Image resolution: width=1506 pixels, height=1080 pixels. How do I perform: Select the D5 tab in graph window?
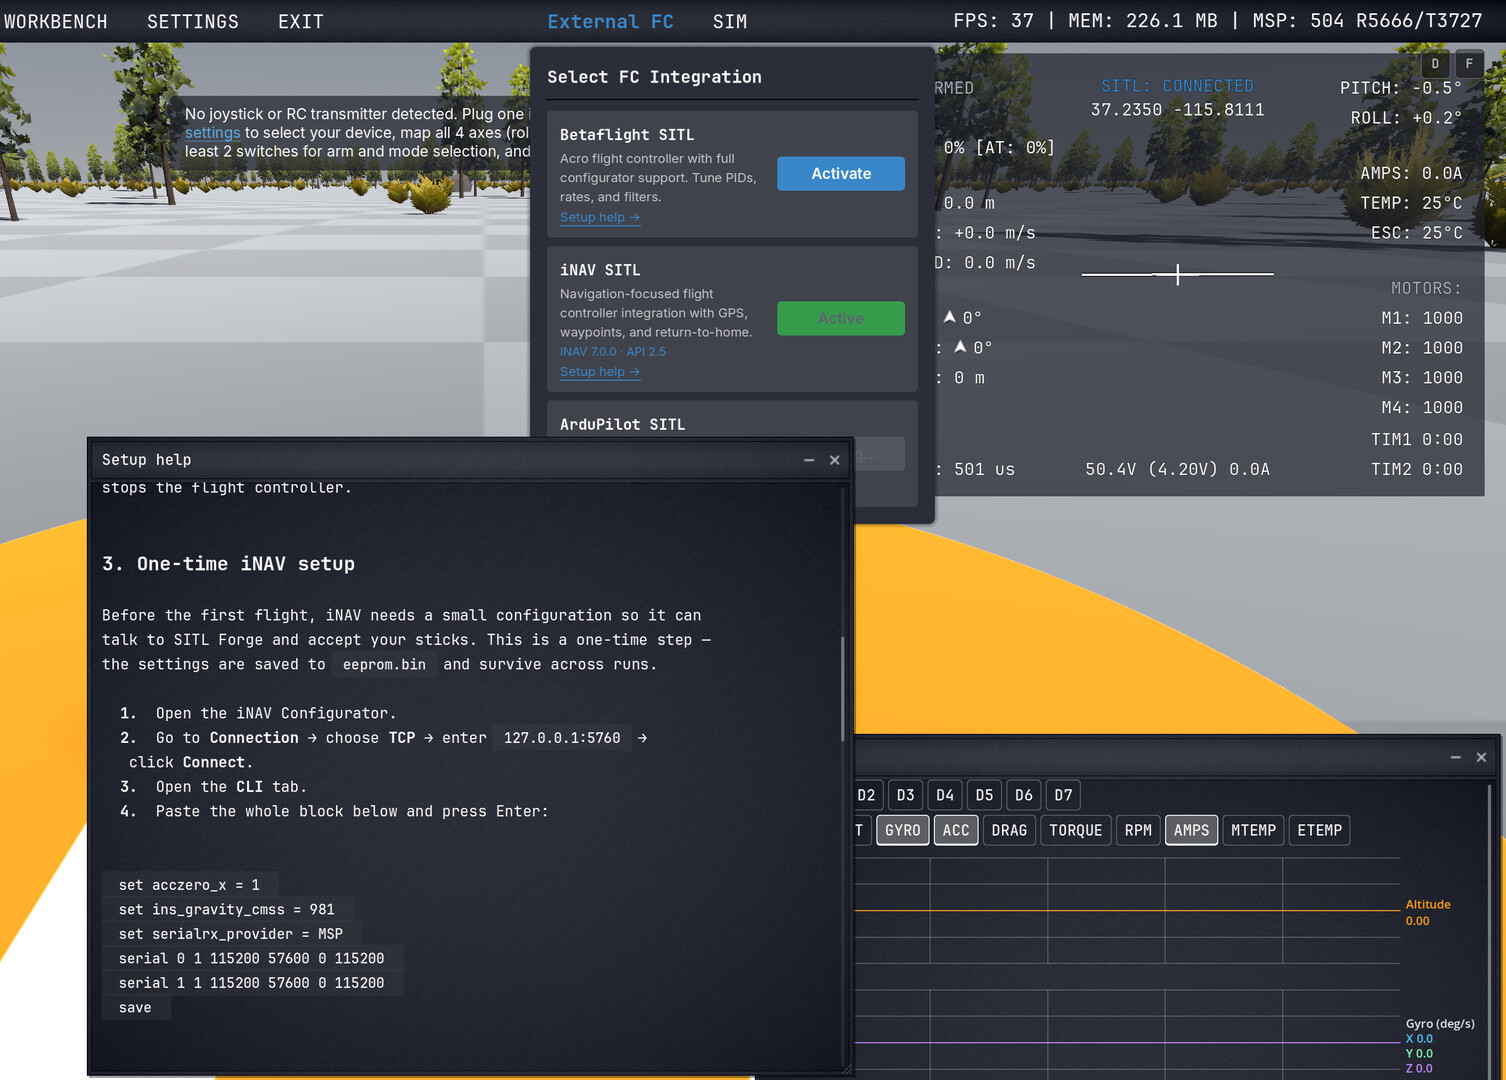(x=984, y=795)
